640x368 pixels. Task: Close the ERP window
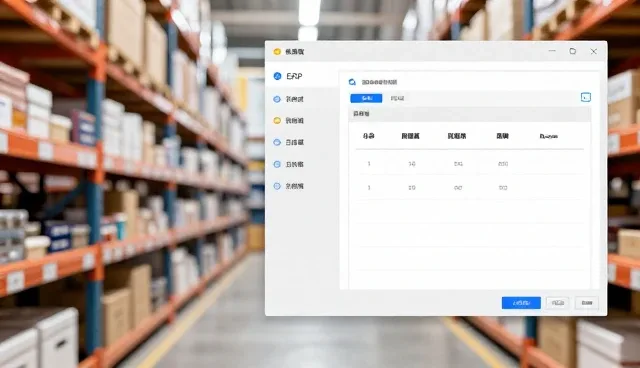click(593, 51)
